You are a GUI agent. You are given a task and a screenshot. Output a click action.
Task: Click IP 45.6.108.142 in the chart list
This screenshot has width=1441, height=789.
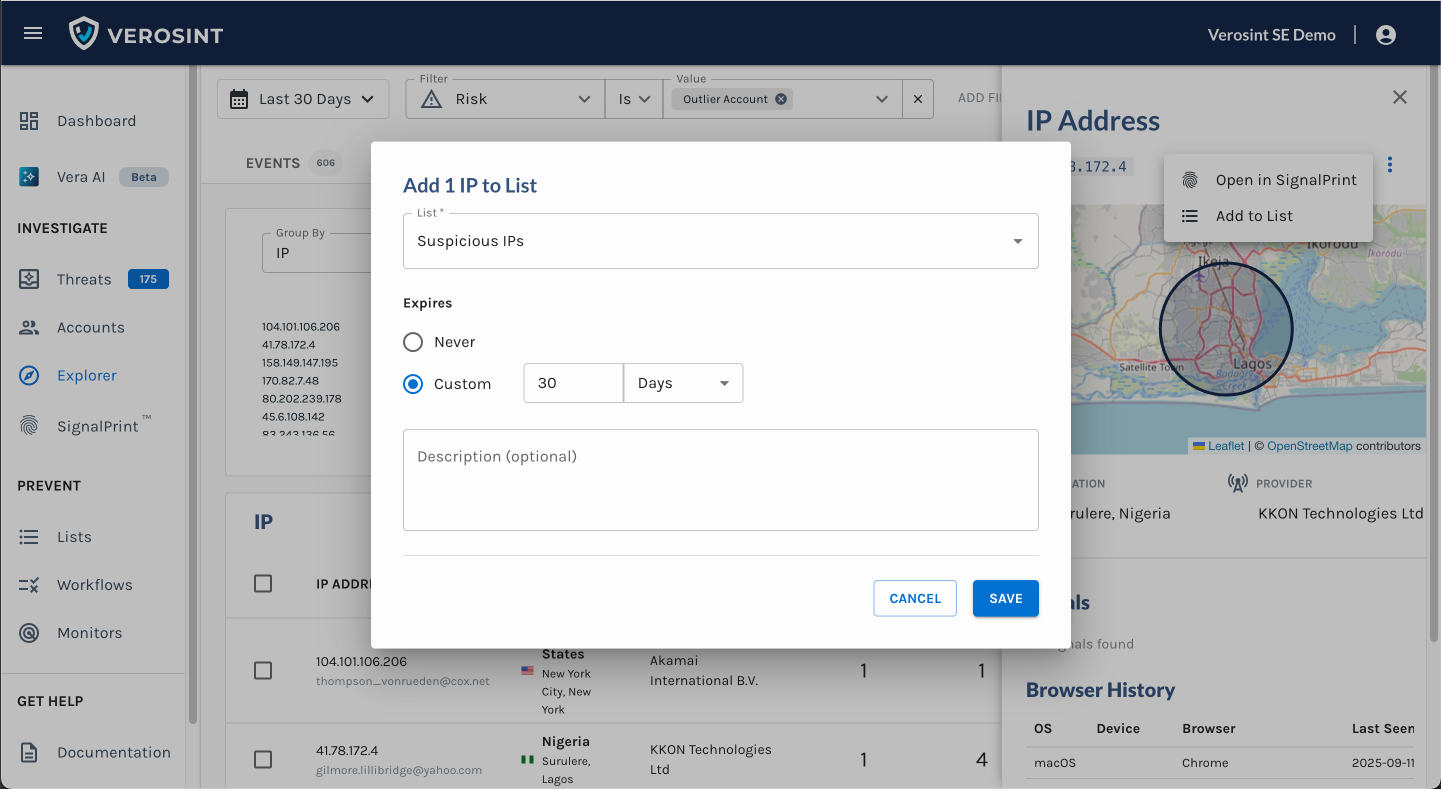point(293,416)
